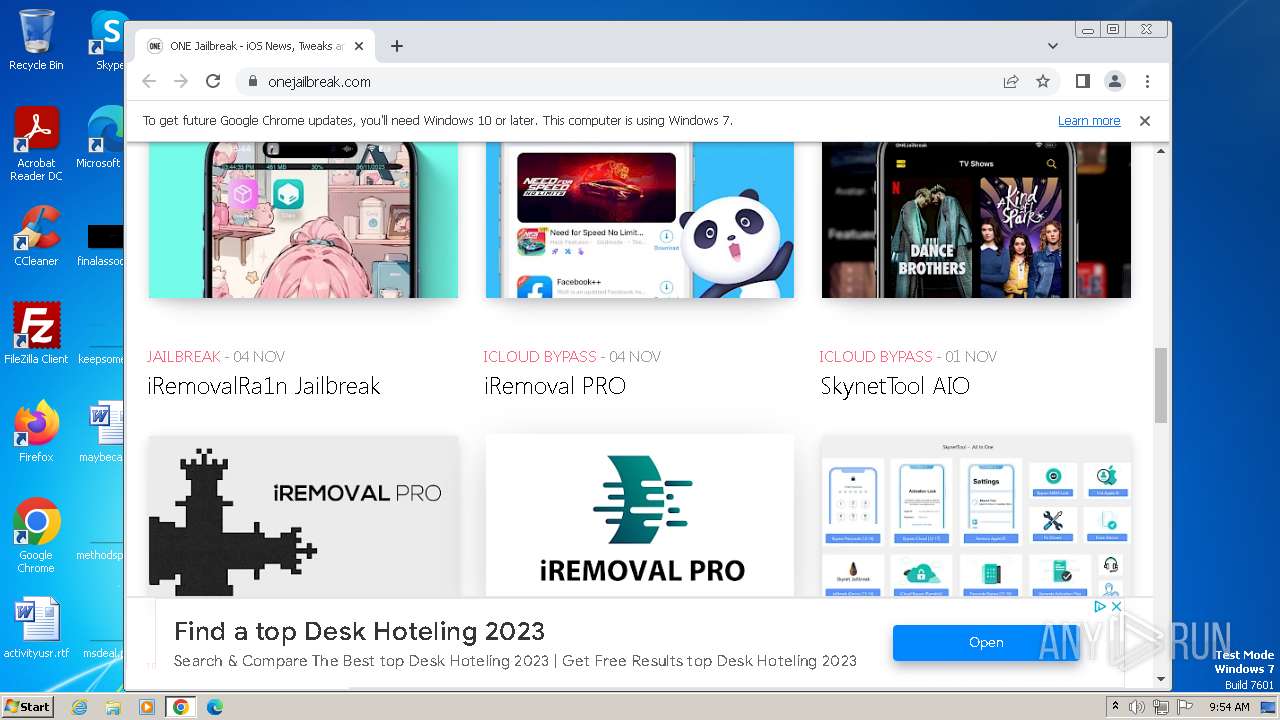Close the ONE Jailbreak tab
This screenshot has width=1280, height=720.
click(359, 46)
